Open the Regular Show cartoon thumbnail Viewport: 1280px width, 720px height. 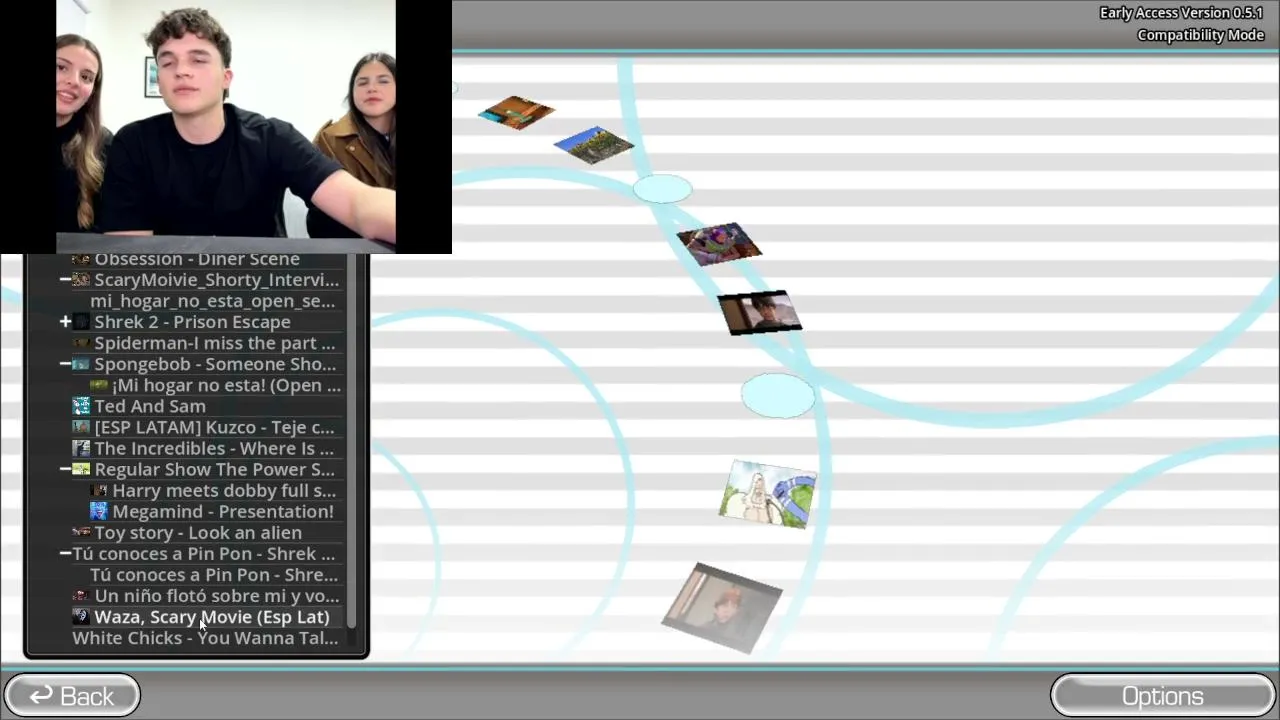pos(768,494)
